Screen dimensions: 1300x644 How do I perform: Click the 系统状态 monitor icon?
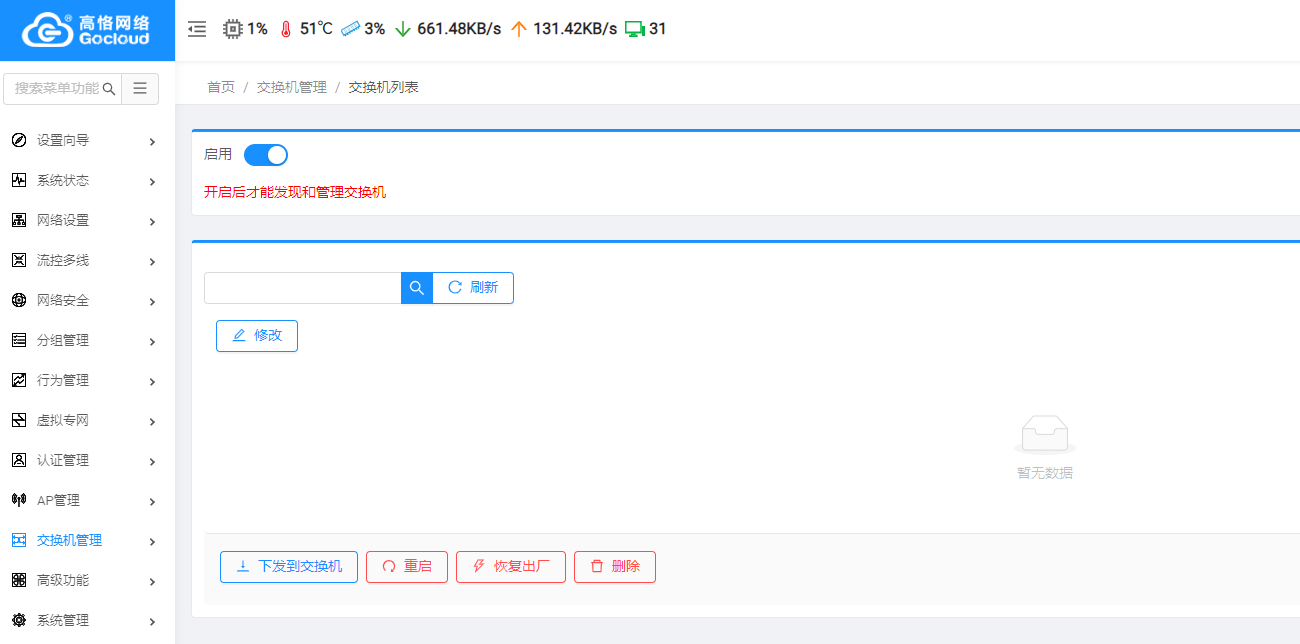pyautogui.click(x=19, y=180)
